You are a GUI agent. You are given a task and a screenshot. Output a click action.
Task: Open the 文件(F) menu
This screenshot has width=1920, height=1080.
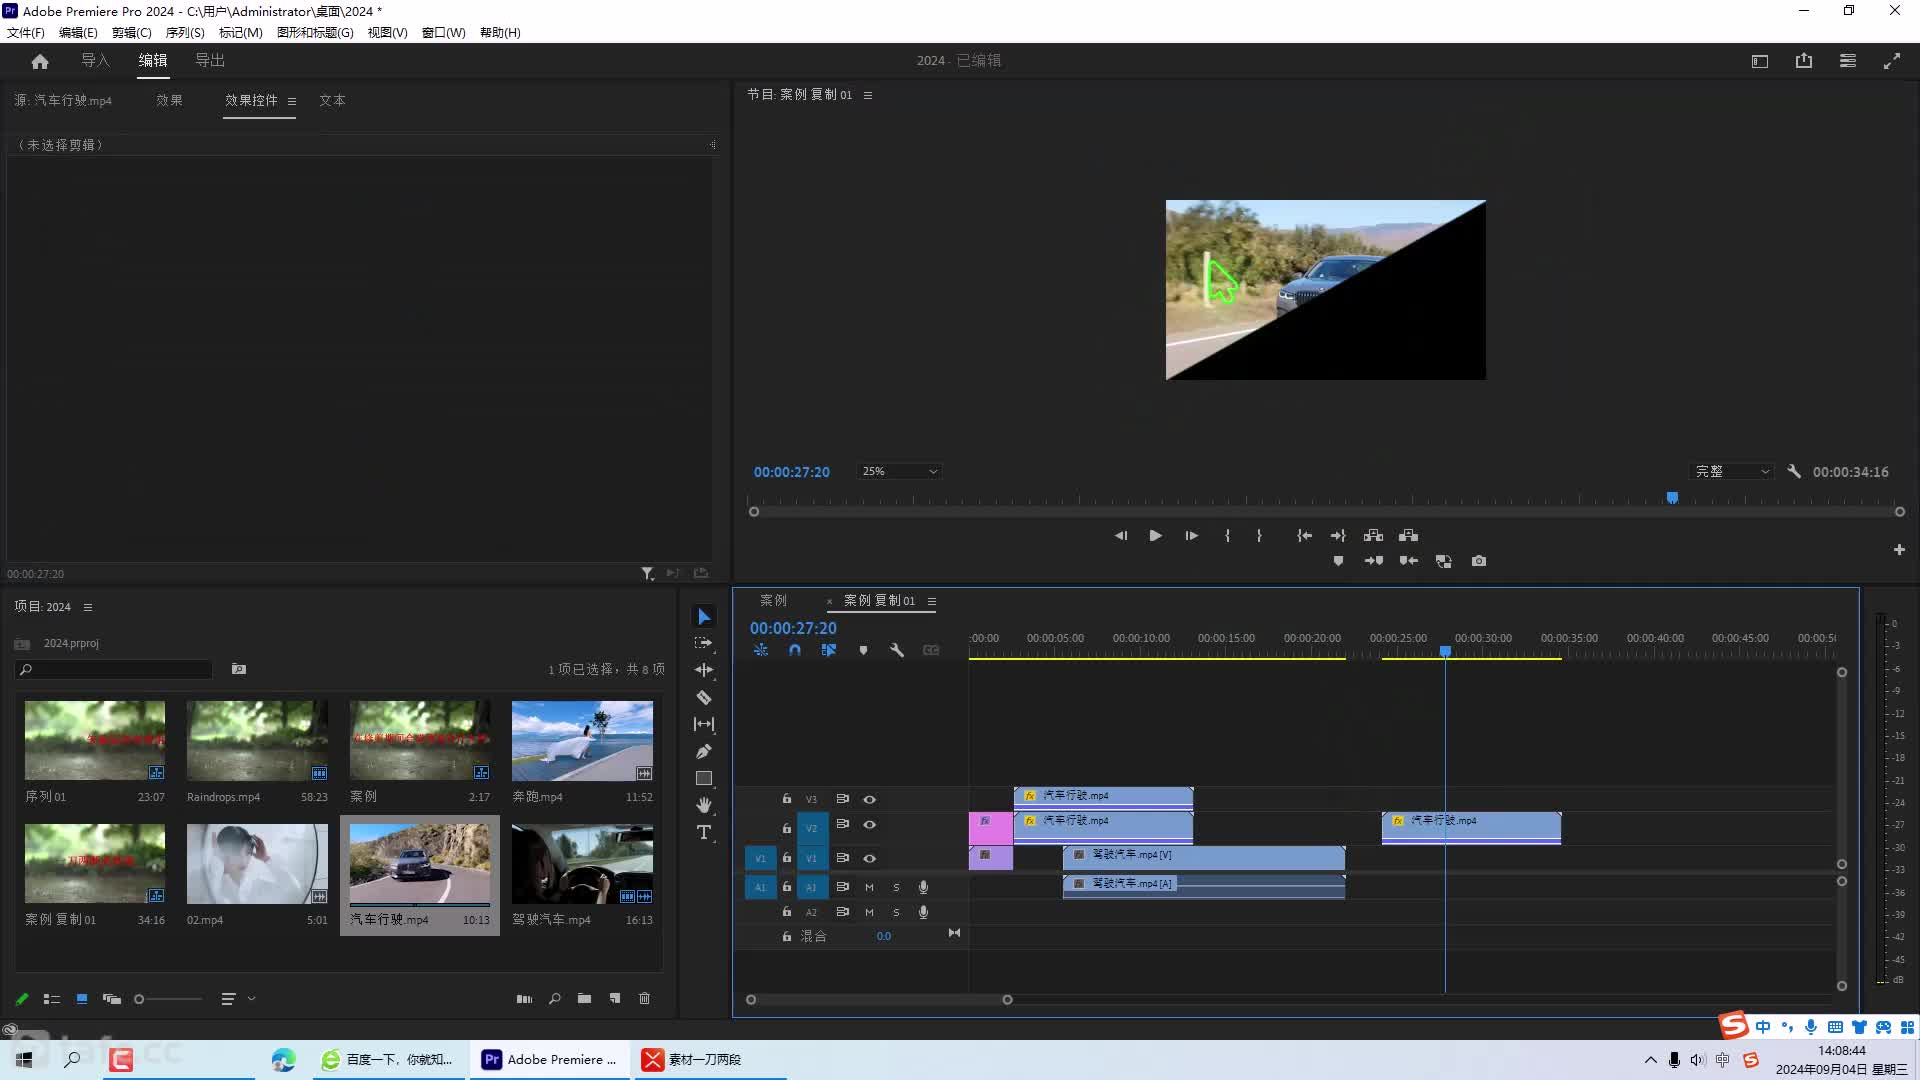pyautogui.click(x=26, y=32)
